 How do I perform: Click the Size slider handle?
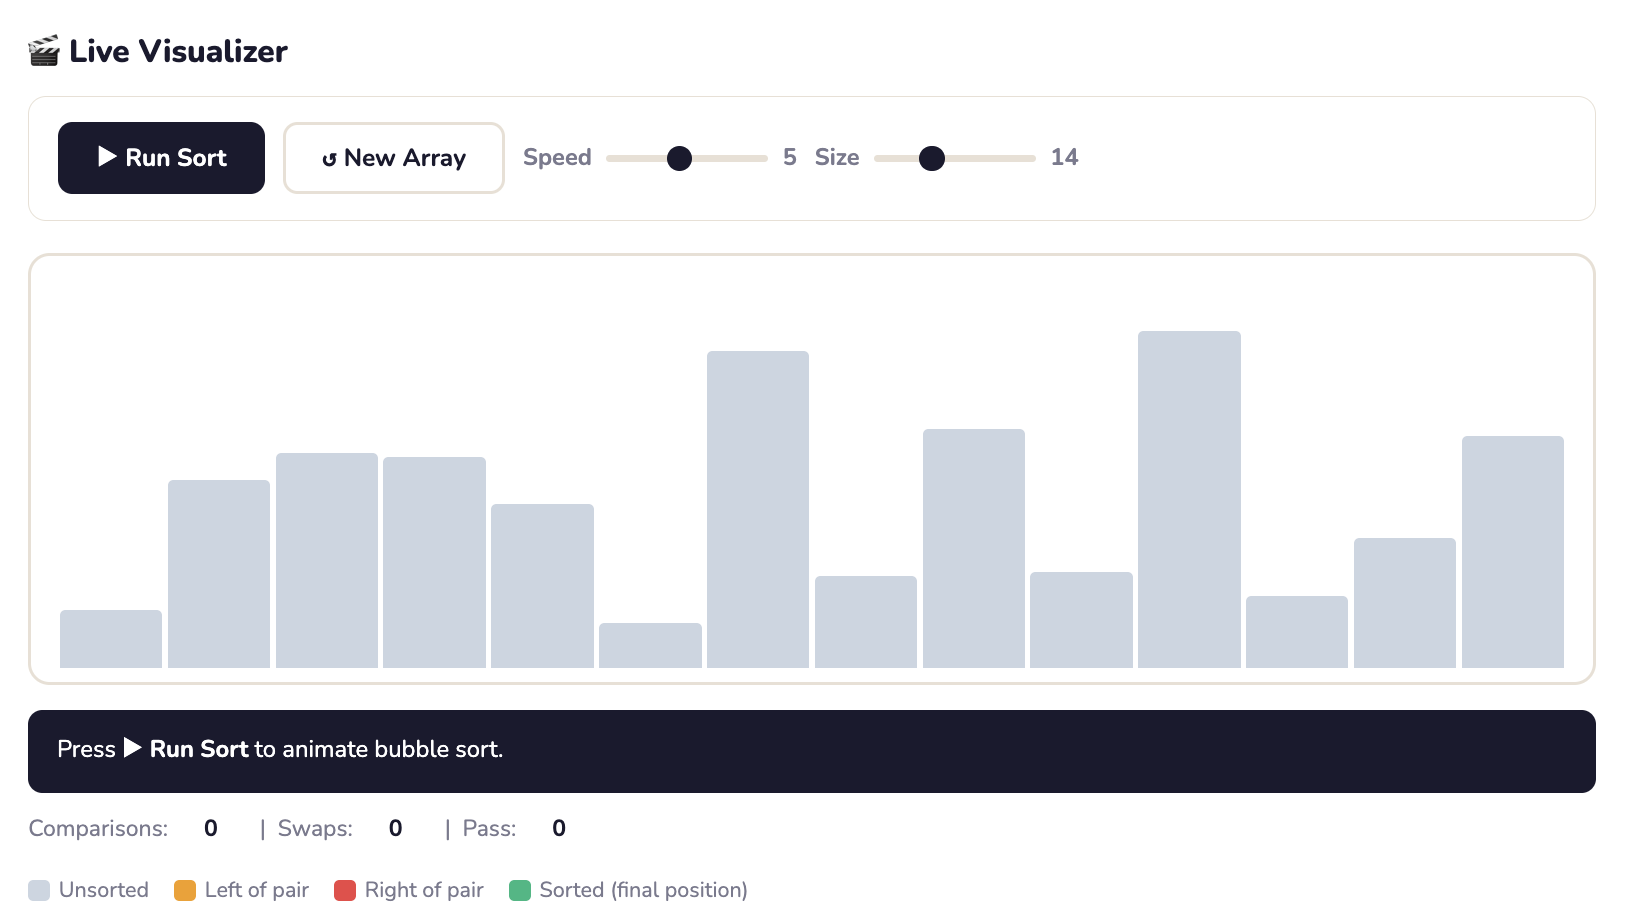coord(931,158)
